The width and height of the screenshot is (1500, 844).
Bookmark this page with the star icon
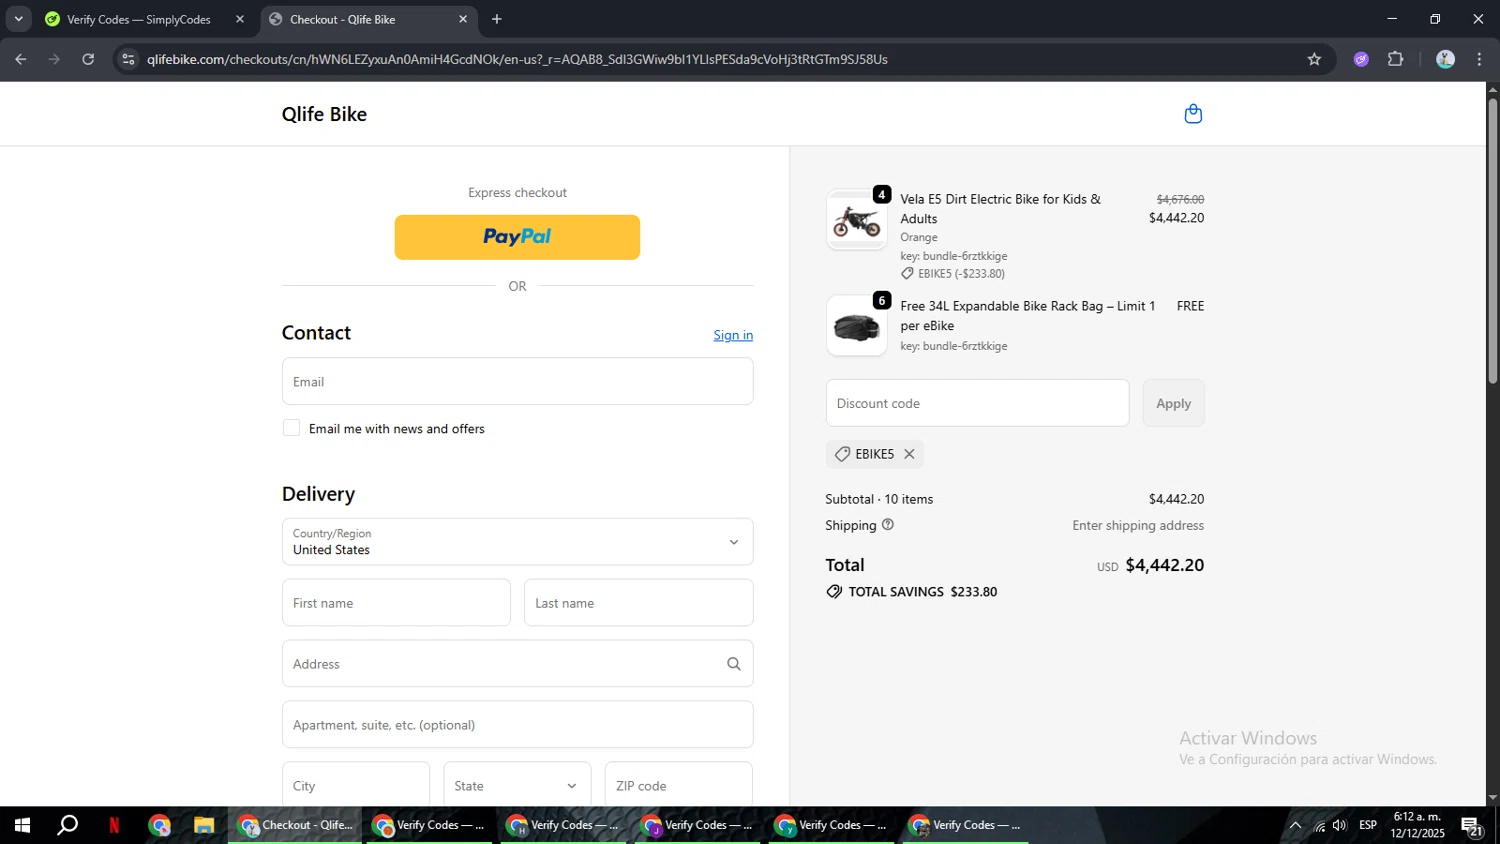tap(1314, 59)
